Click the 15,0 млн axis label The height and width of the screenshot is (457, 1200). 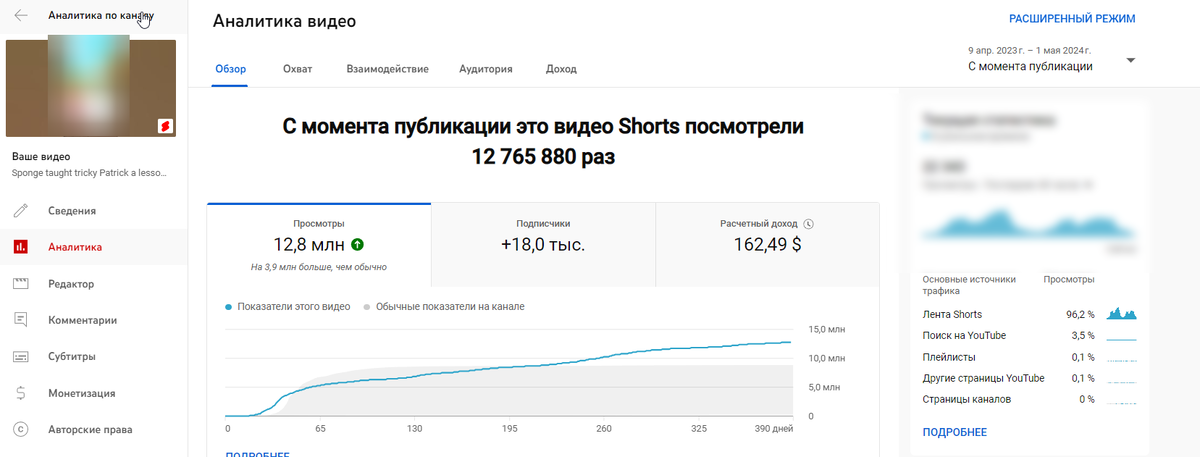826,329
